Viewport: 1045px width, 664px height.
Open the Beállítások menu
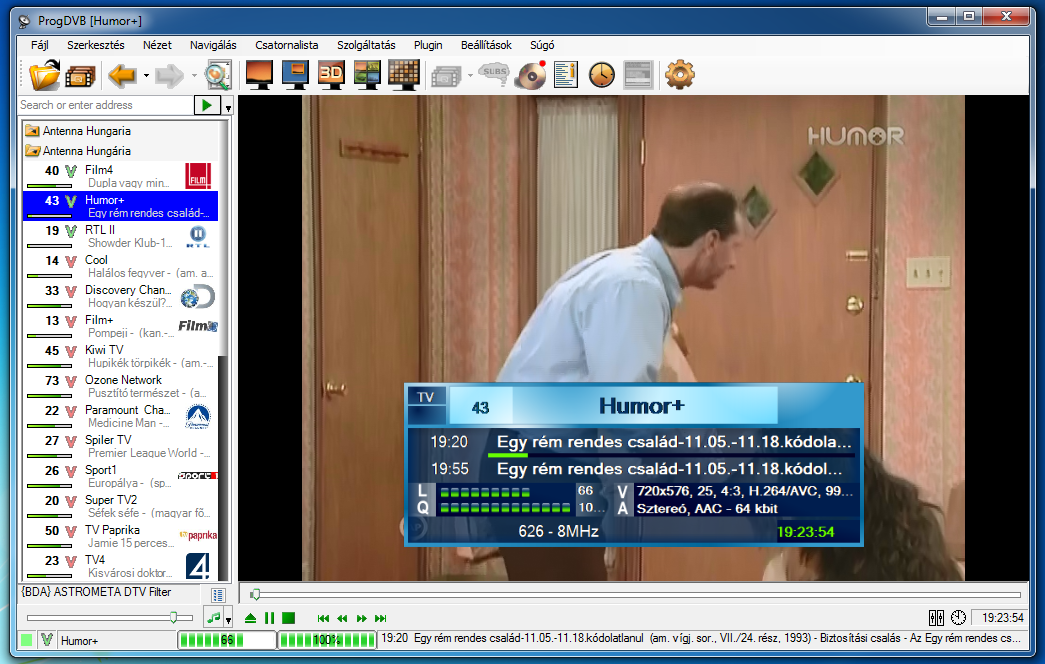(x=487, y=45)
